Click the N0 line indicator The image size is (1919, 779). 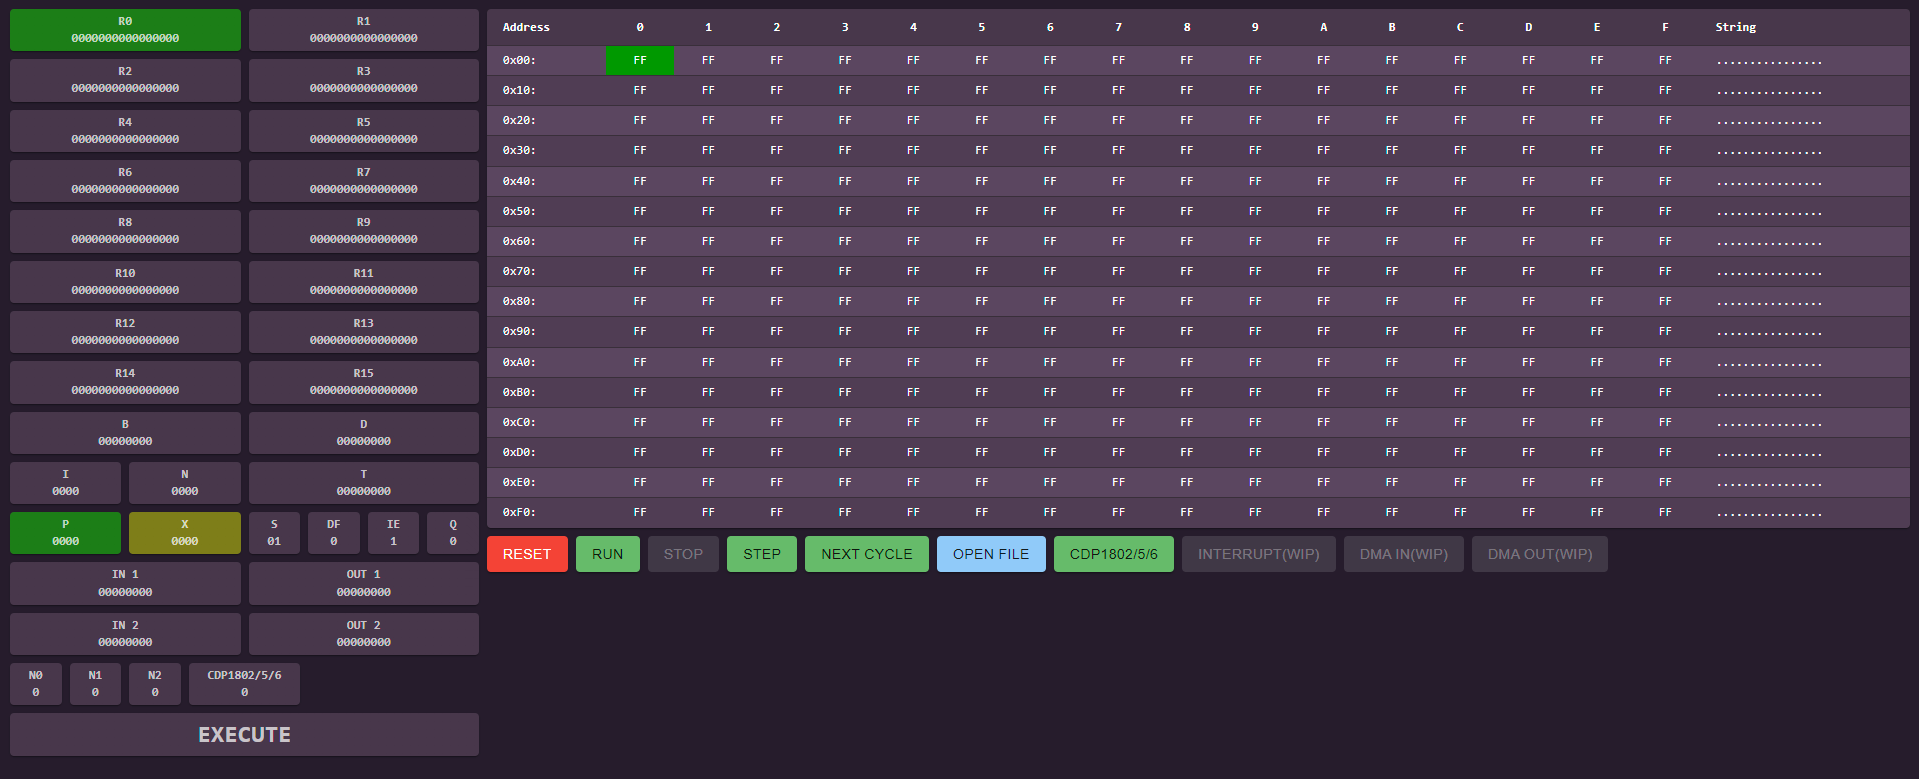coord(36,684)
